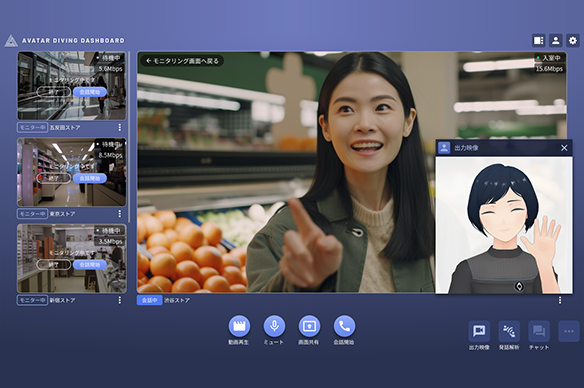584x388 pixels.
Task: Click the モニター中 badge for 東京ストア
Action: tap(32, 214)
